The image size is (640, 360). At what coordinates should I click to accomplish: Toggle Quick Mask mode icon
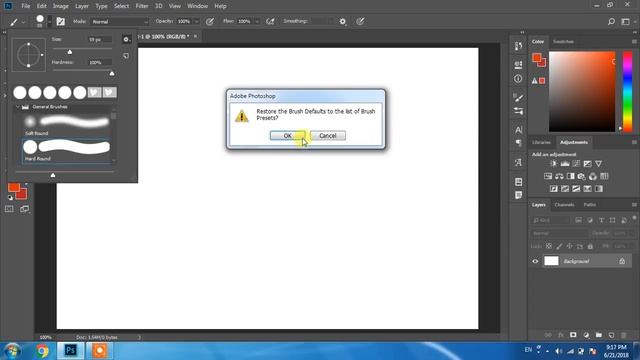9,209
